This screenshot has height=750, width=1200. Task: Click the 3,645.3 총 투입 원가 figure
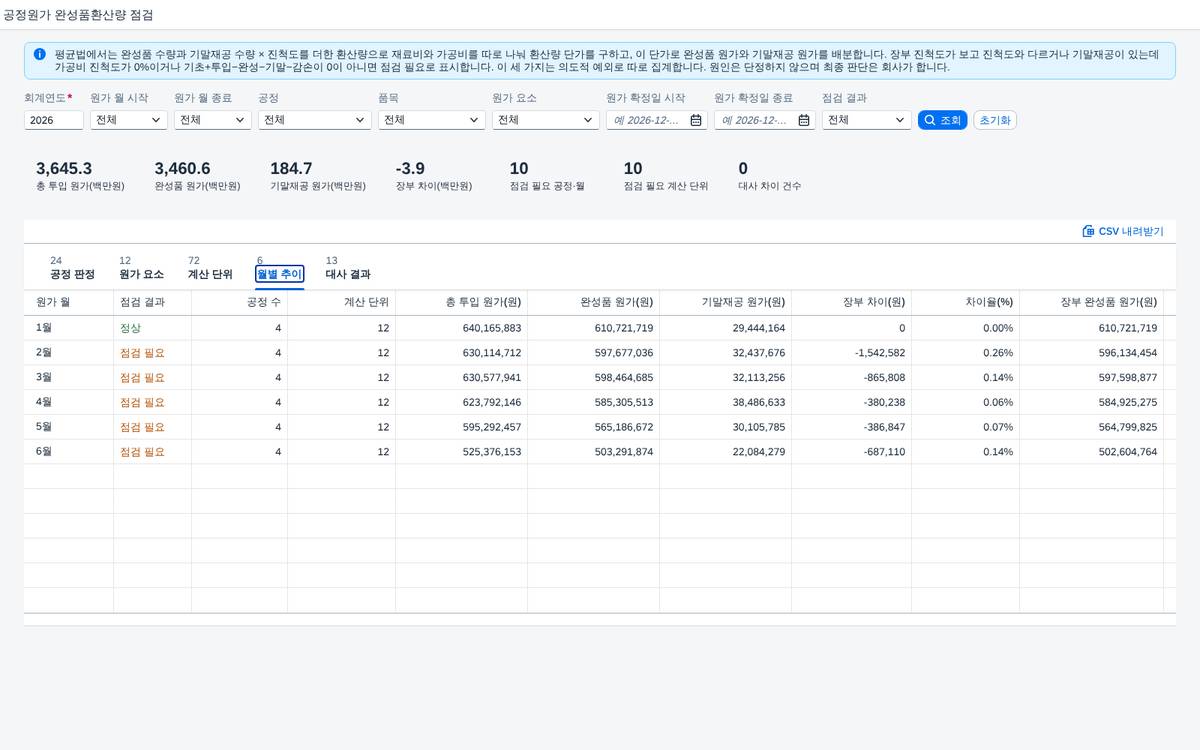tap(64, 168)
